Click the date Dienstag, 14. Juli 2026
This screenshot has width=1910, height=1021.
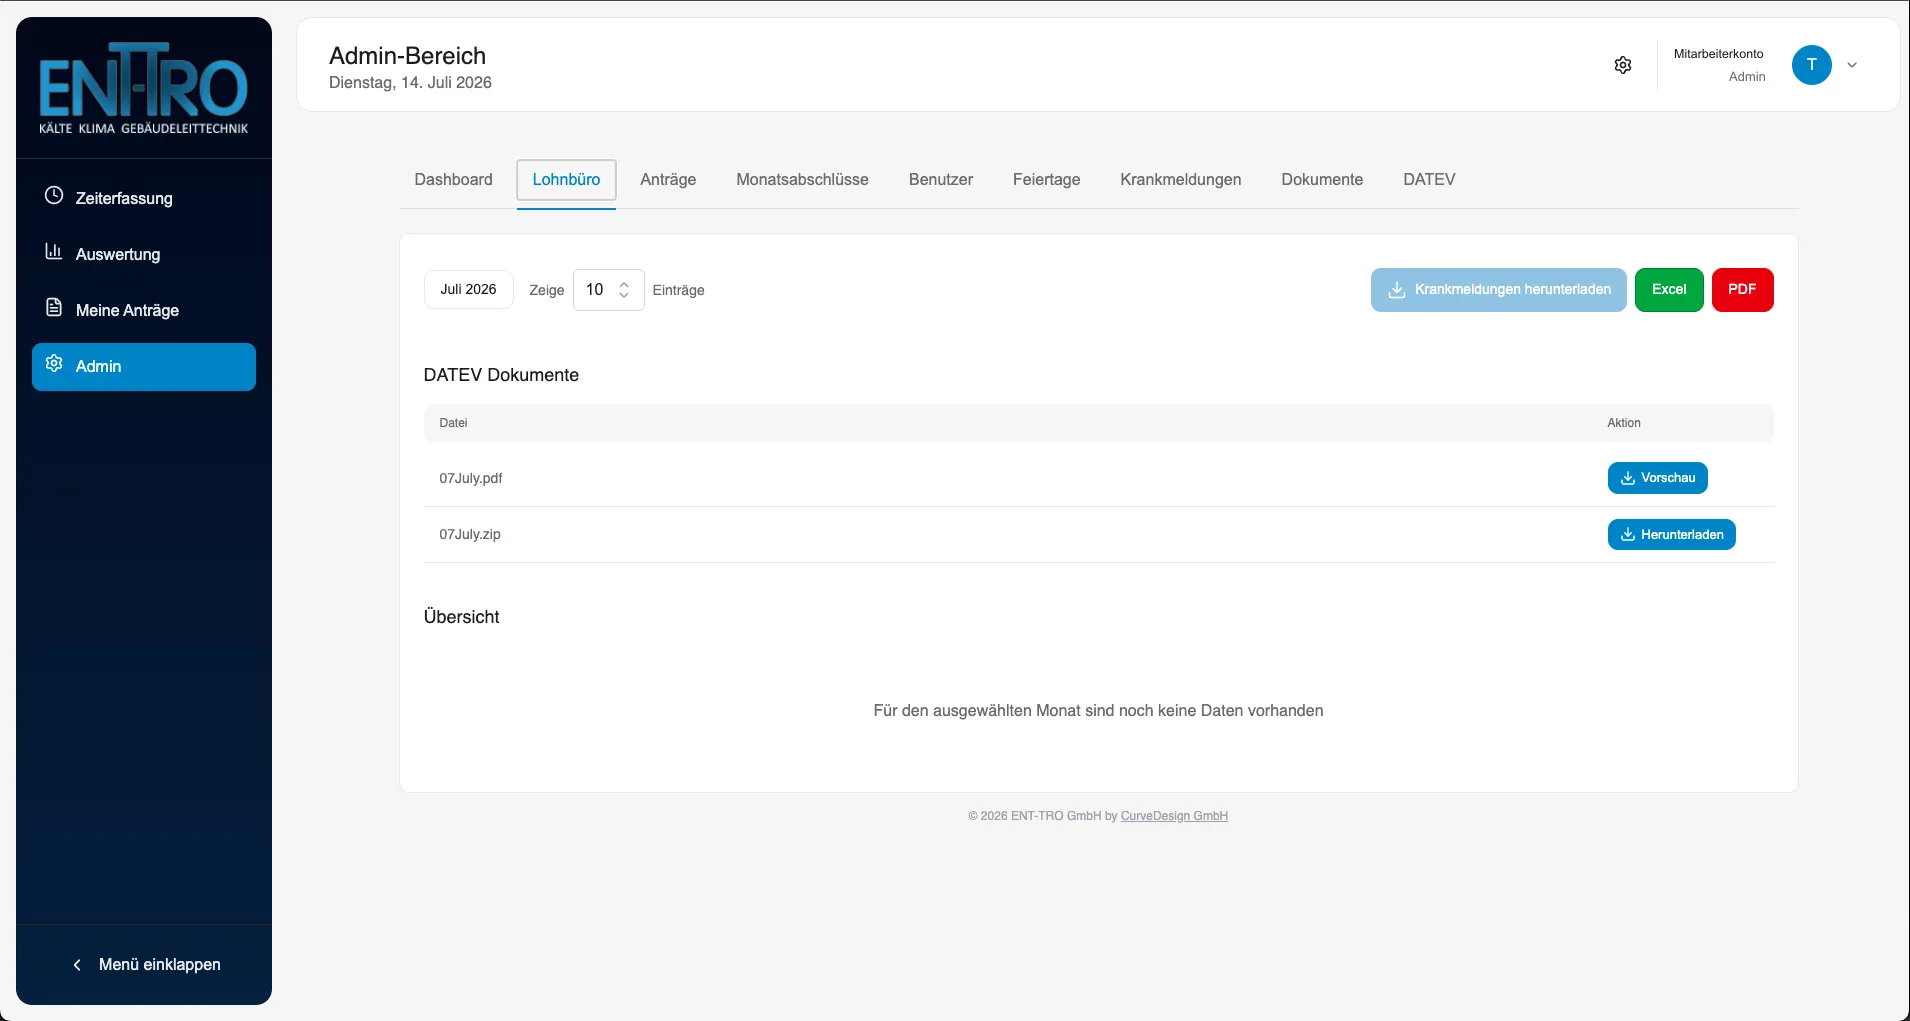[x=410, y=83]
